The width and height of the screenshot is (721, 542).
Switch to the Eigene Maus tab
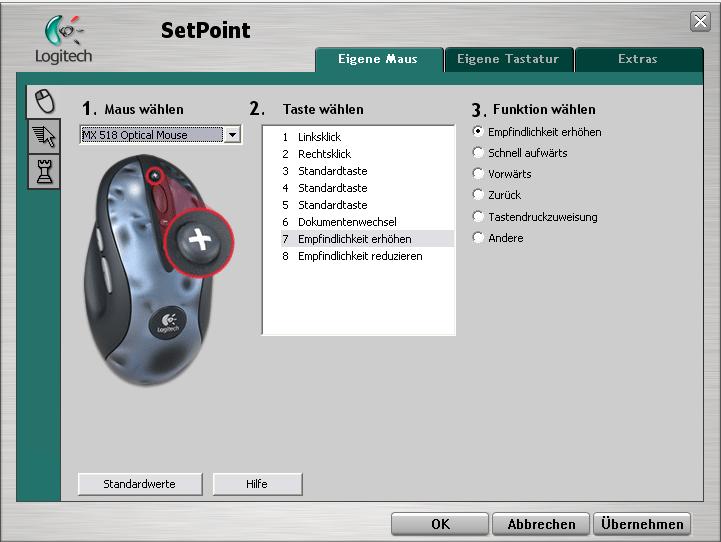[x=379, y=59]
